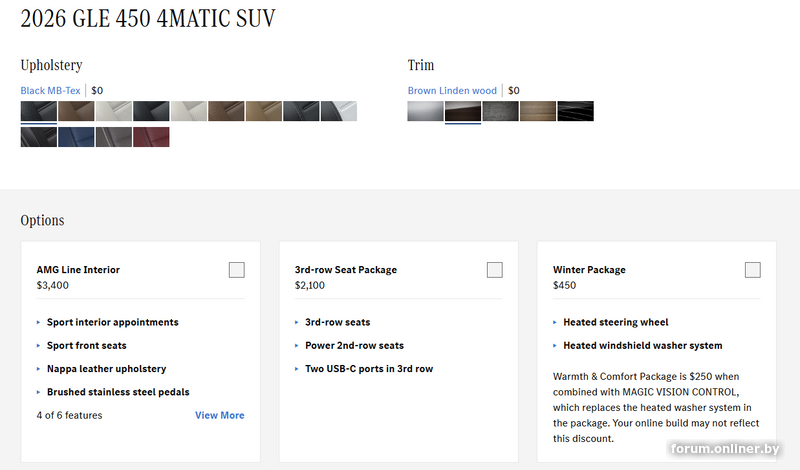Expand the Nappa leather upholstery feature

coord(106,369)
